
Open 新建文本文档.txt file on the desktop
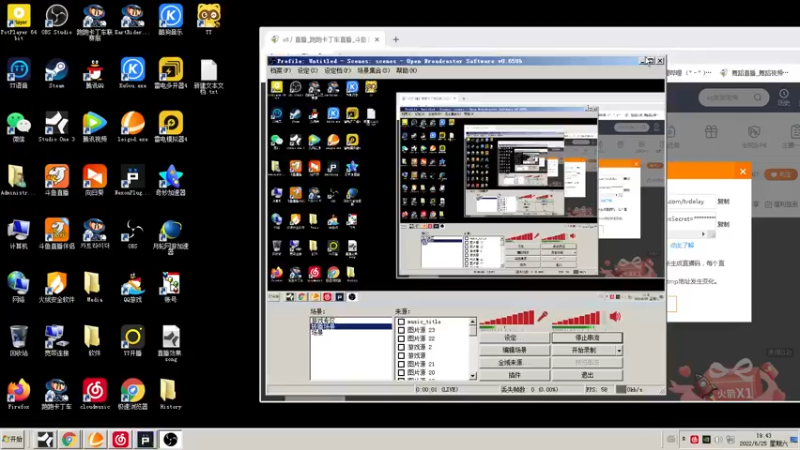point(209,77)
